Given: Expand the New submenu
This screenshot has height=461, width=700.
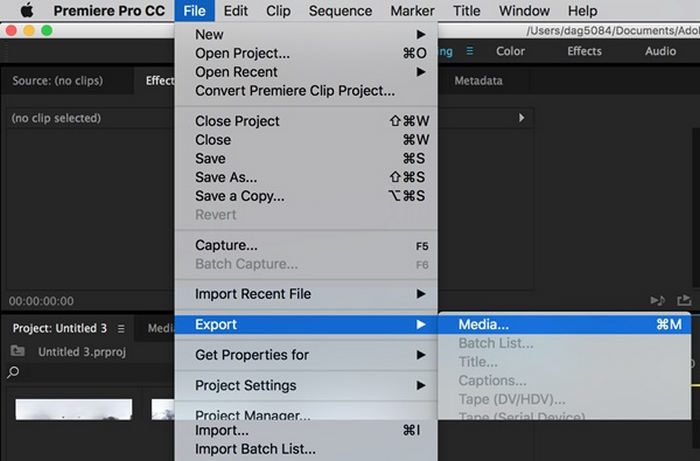Looking at the screenshot, I should [x=306, y=34].
